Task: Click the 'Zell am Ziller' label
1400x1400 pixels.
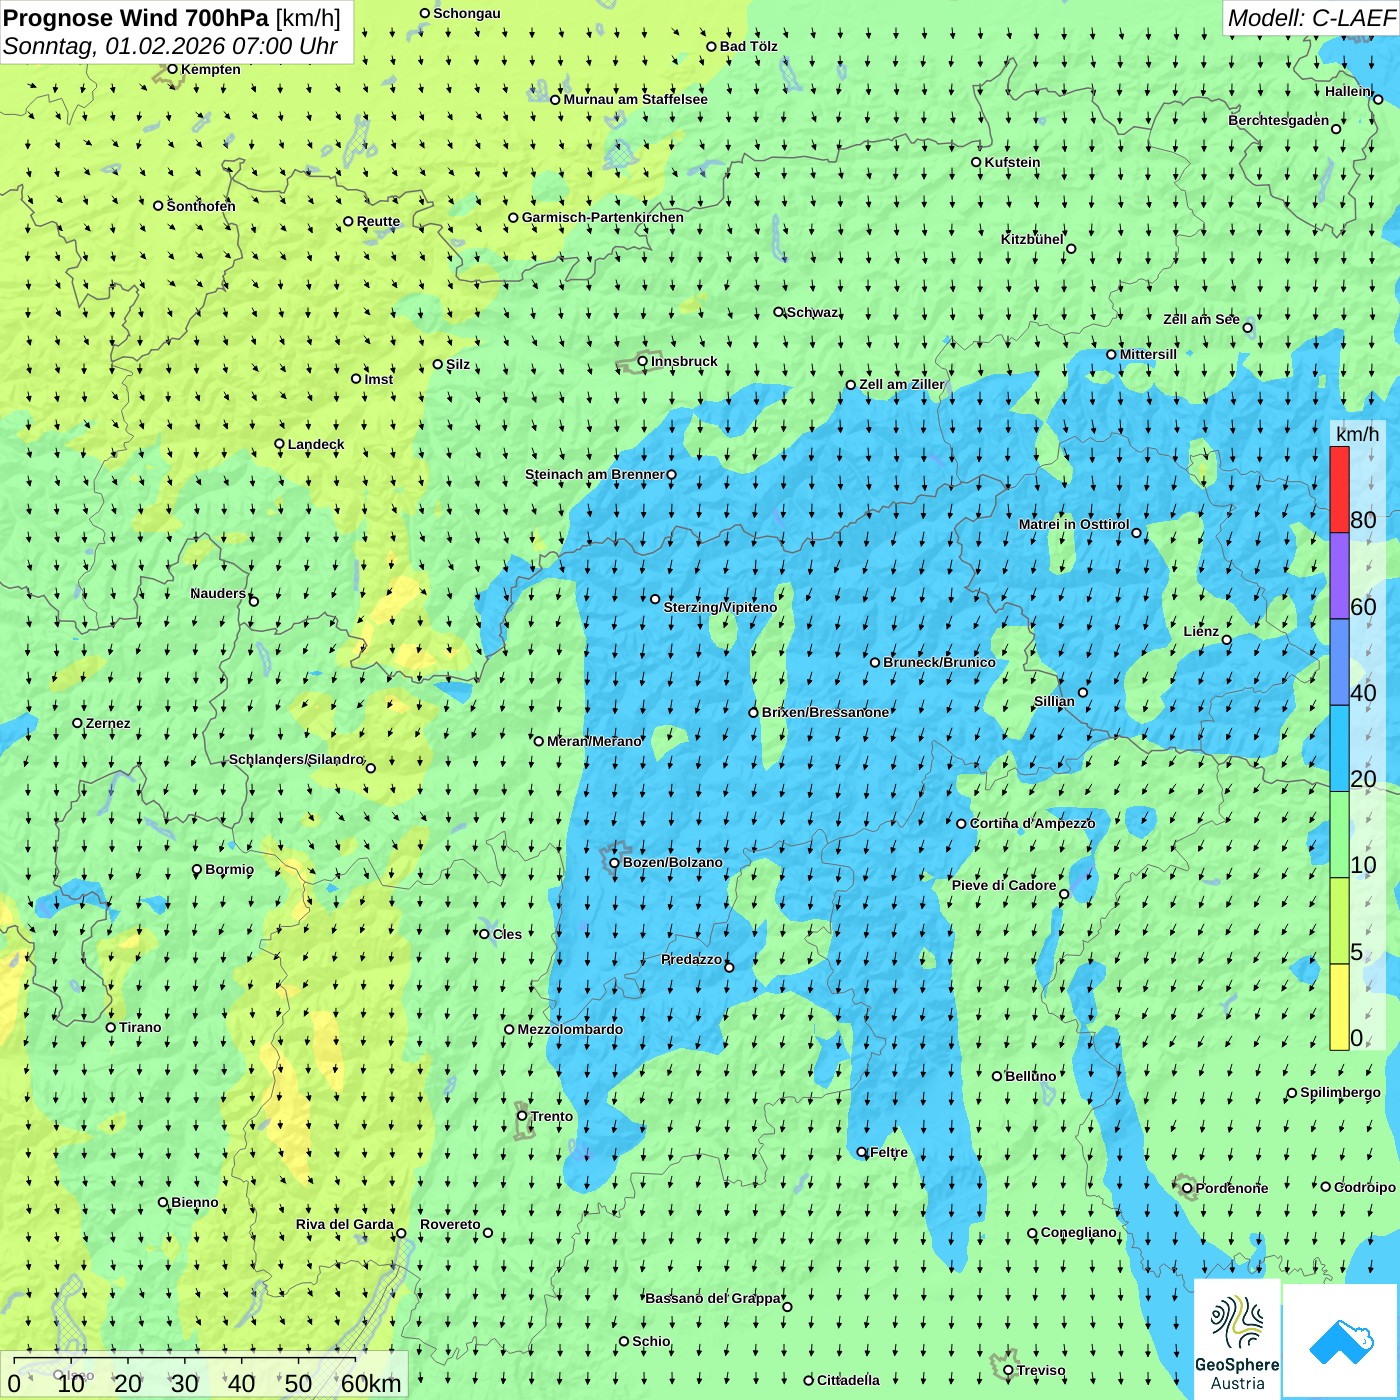Action: click(x=902, y=384)
